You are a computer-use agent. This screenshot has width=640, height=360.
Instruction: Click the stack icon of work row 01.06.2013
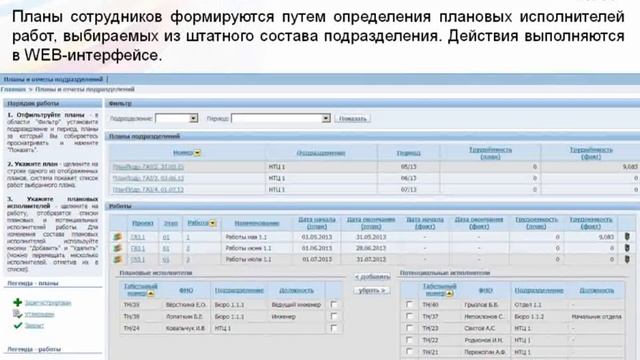click(x=118, y=248)
